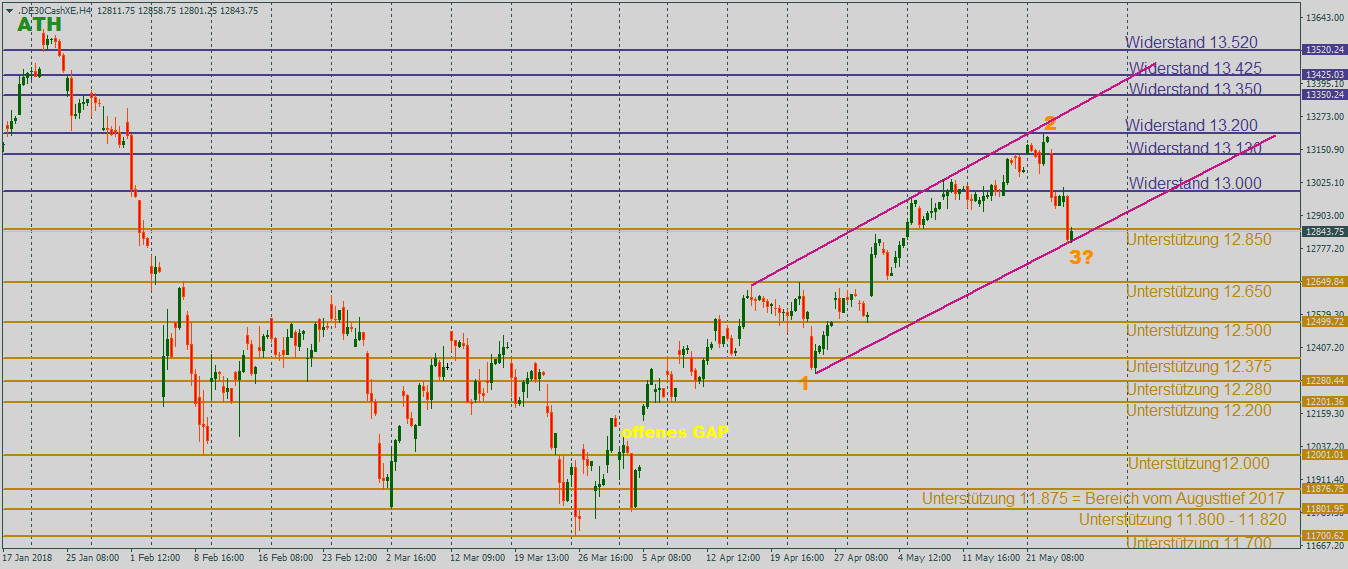Click the 13643.00 price scale value
Viewport: 1348px width, 569px height.
point(1324,18)
